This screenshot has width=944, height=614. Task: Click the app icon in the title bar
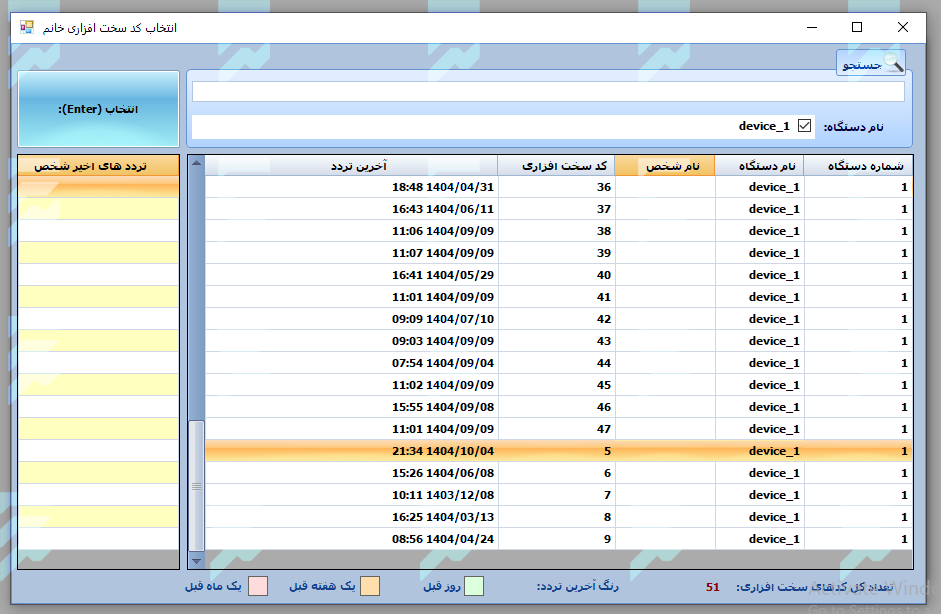point(27,28)
